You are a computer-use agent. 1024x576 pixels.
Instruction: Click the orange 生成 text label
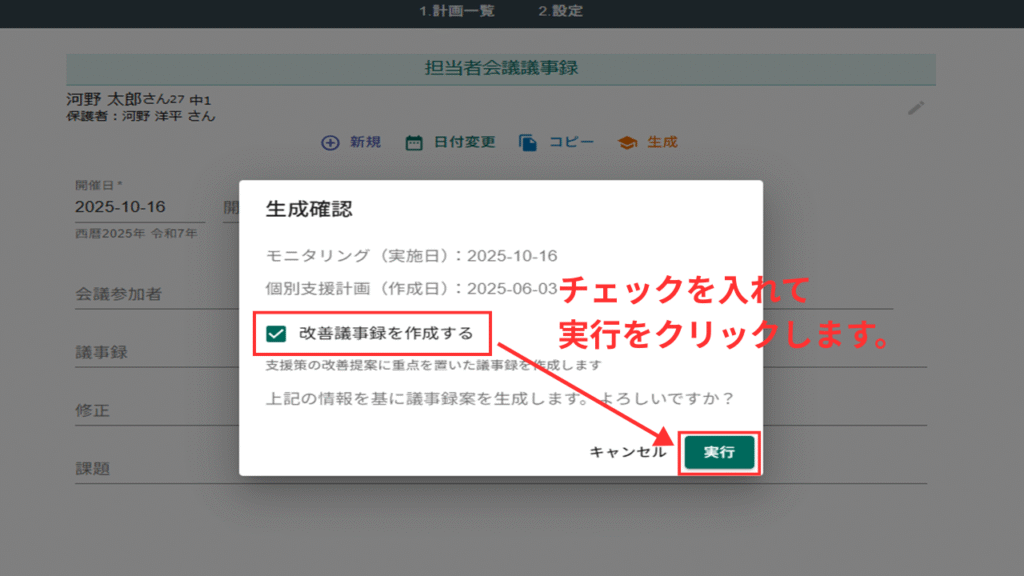click(x=662, y=143)
